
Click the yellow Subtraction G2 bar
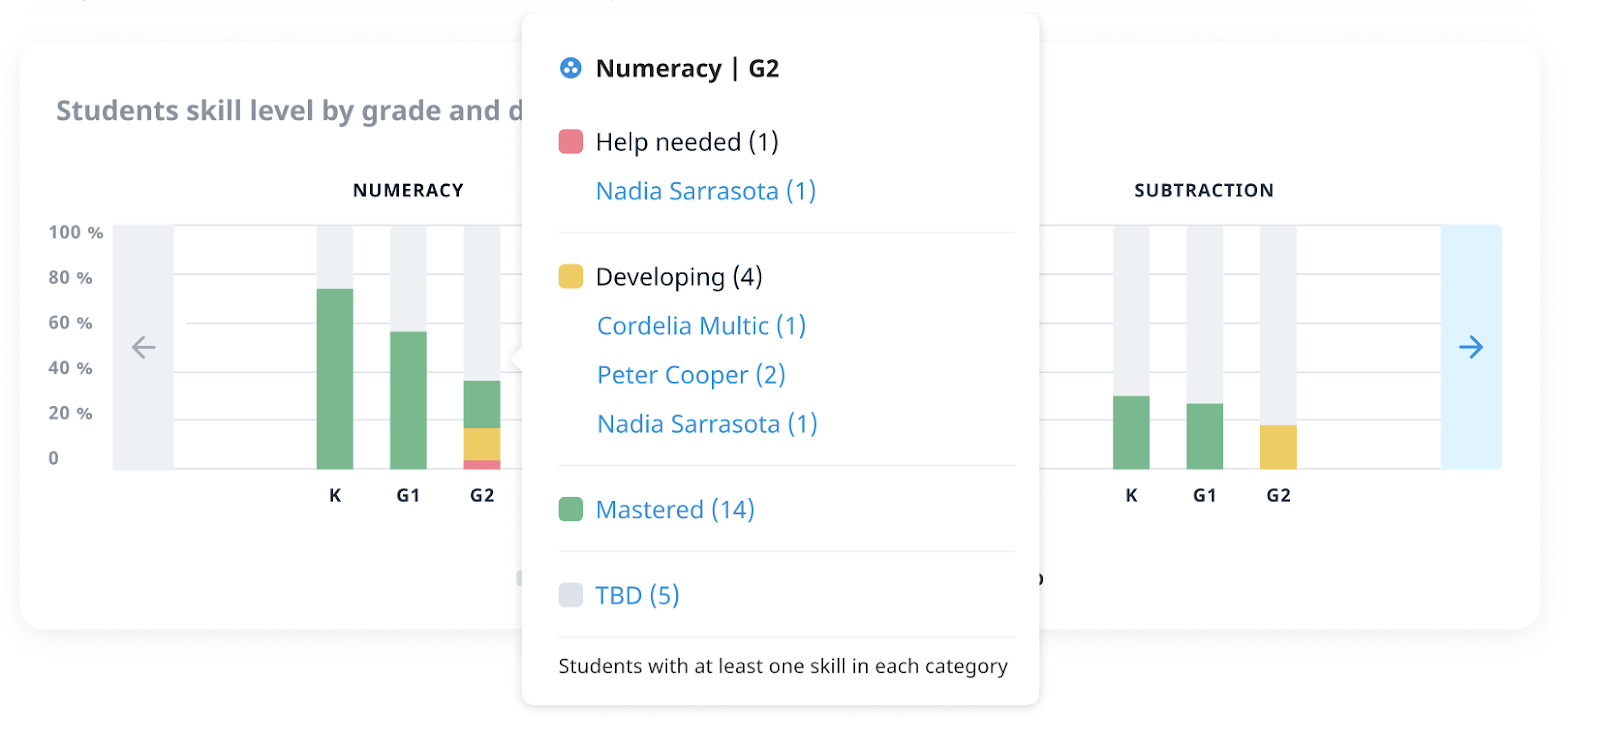click(1278, 447)
